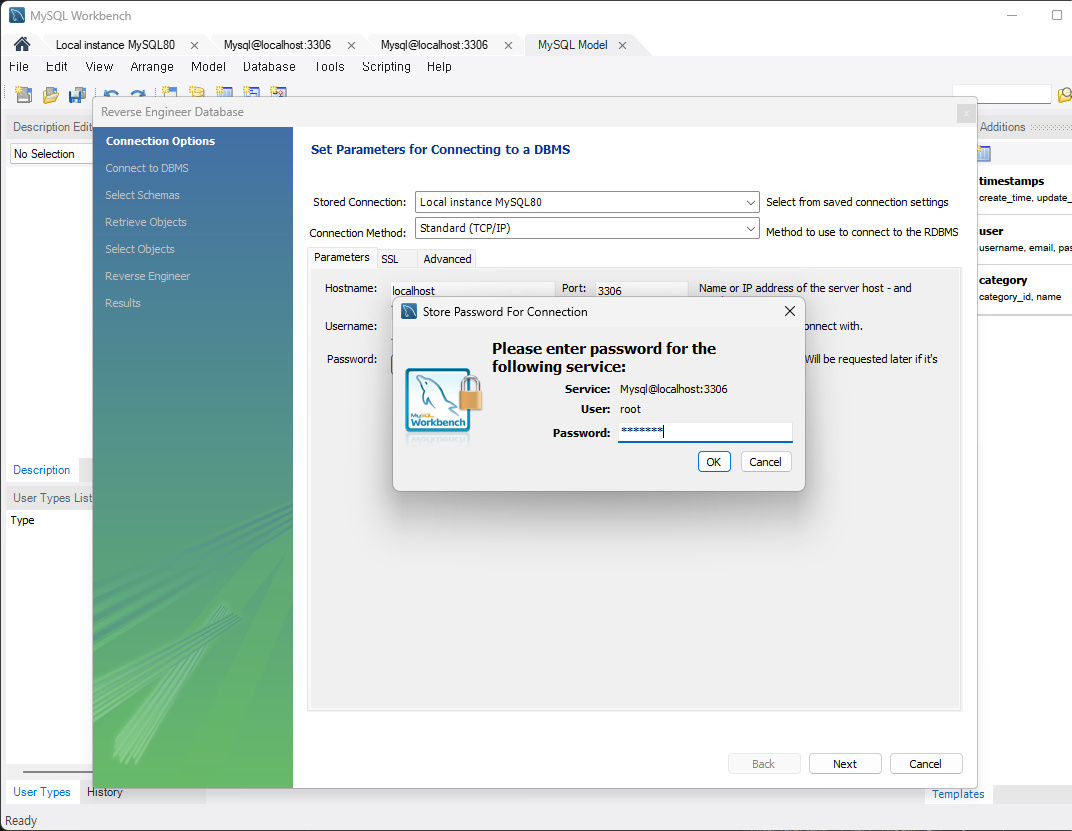Switch to the History tab
Screen dimensions: 1072x831
click(105, 792)
